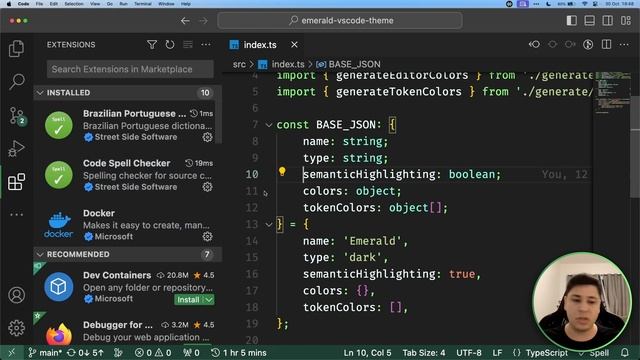
Task: Open editor more actions ellipsis
Action: pyautogui.click(x=624, y=44)
